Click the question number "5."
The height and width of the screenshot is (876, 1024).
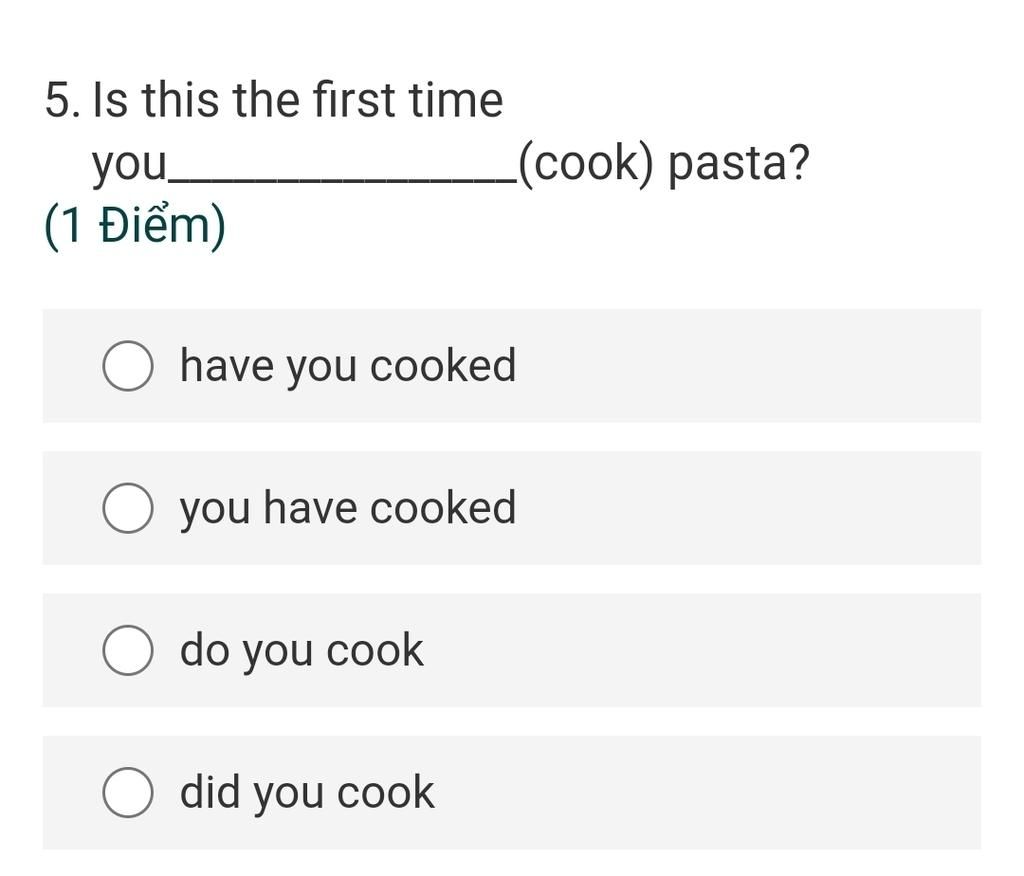pyautogui.click(x=62, y=100)
